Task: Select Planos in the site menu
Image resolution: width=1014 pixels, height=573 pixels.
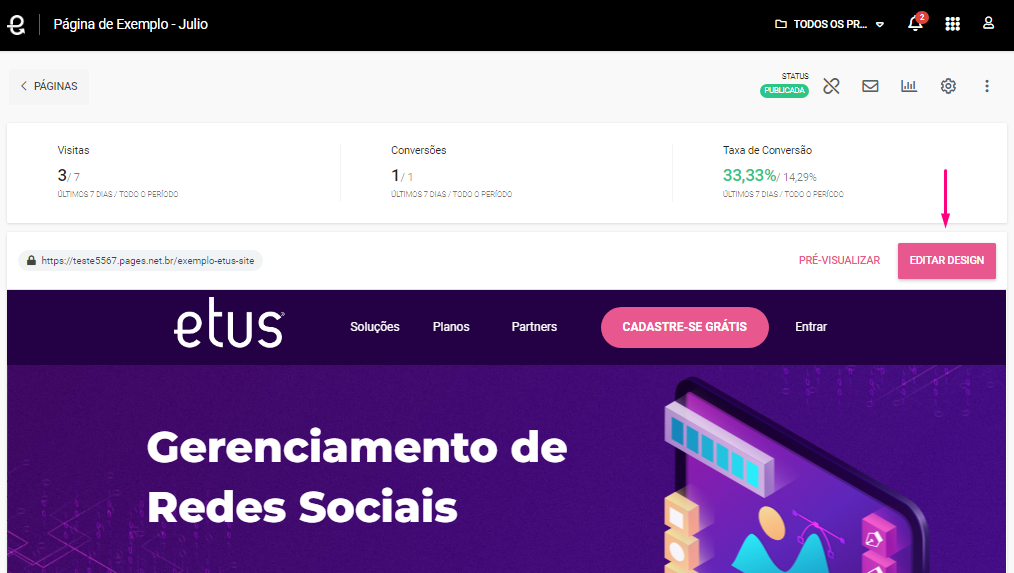Action: tap(451, 327)
